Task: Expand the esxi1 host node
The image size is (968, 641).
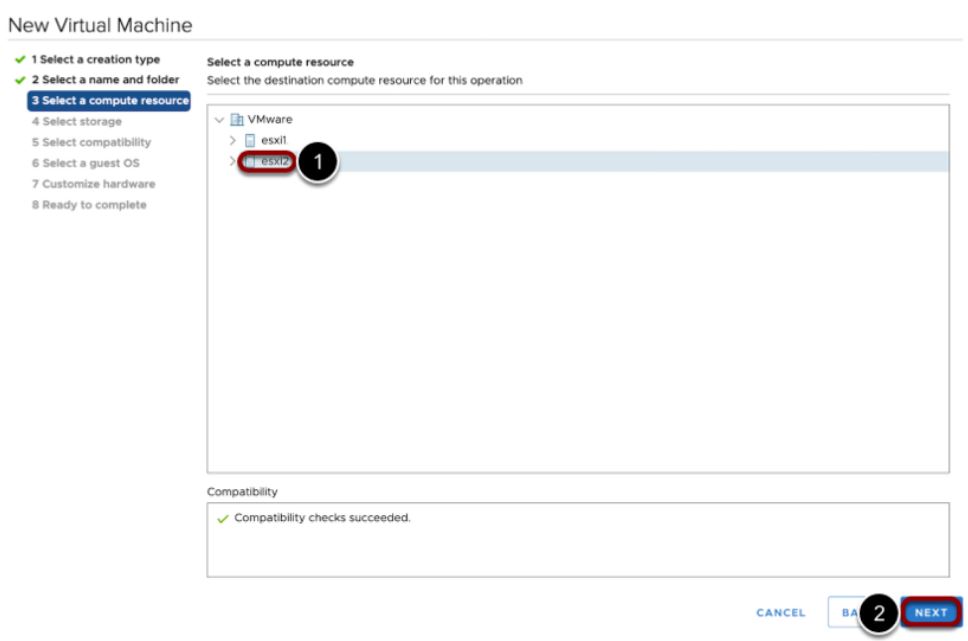Action: tap(233, 140)
